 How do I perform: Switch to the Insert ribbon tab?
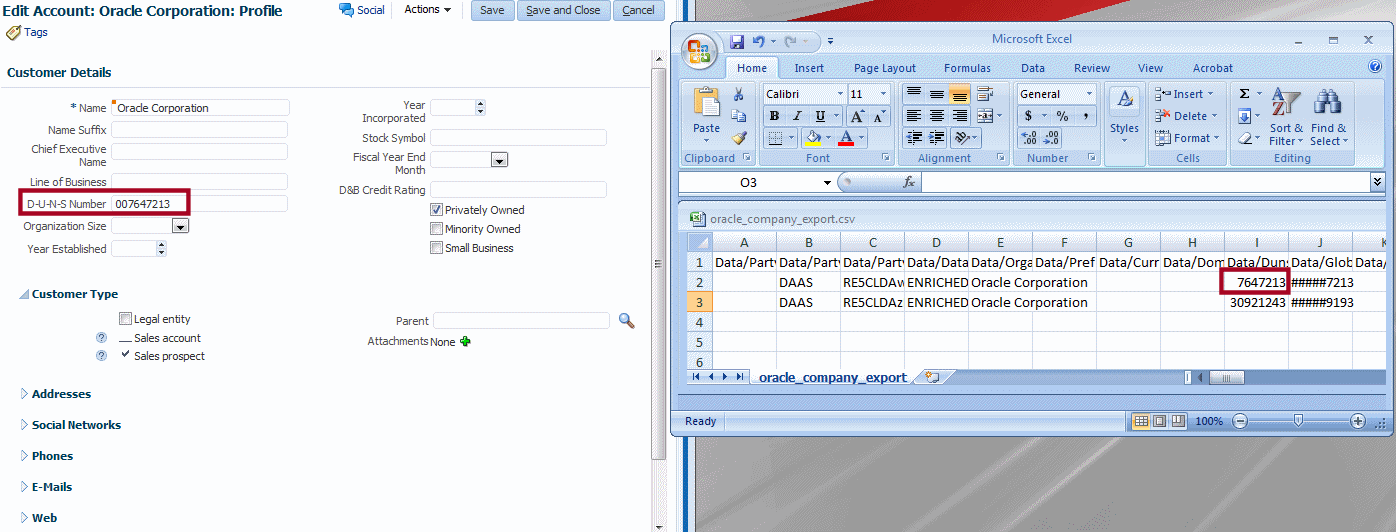809,68
